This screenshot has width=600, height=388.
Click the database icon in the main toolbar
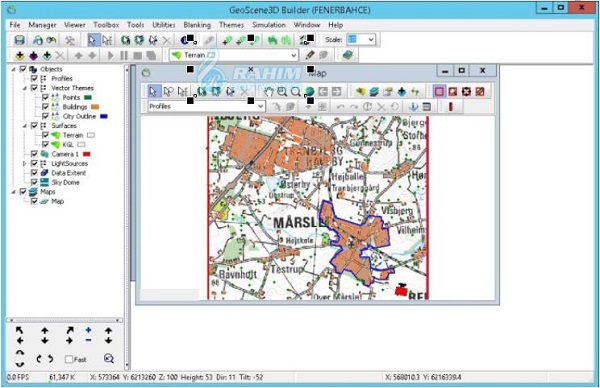pos(20,40)
